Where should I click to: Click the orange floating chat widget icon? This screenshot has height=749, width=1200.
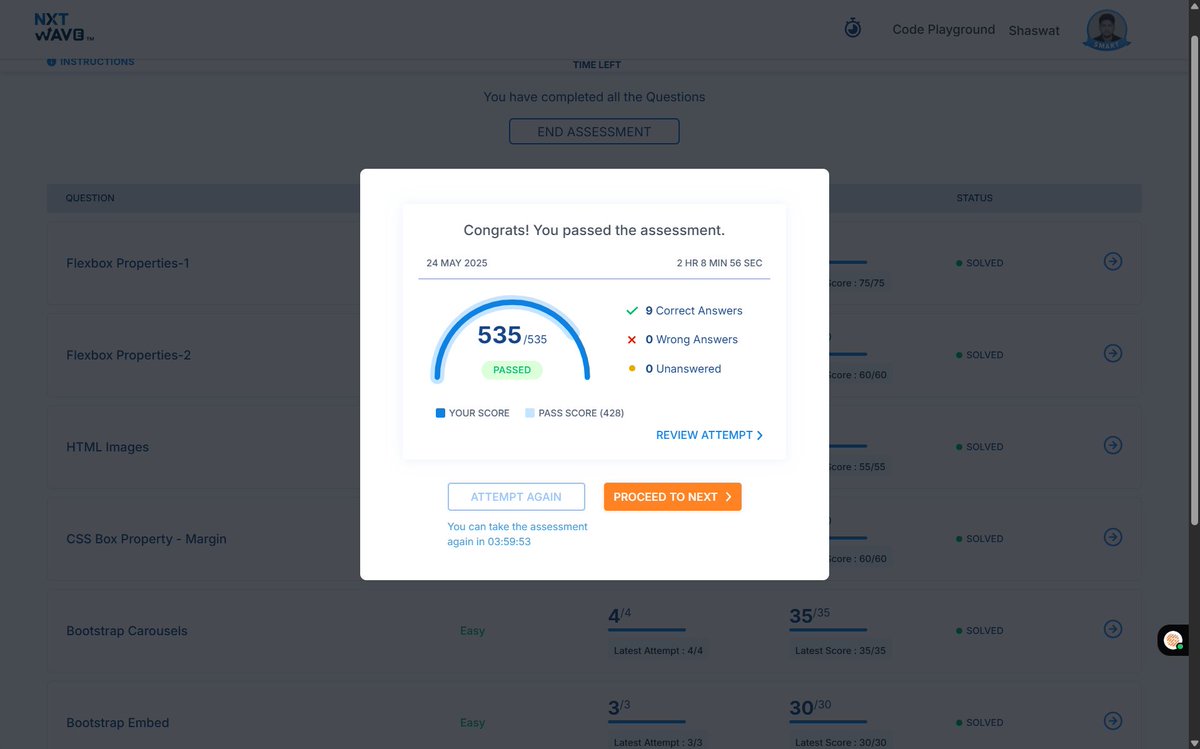[x=1174, y=640]
